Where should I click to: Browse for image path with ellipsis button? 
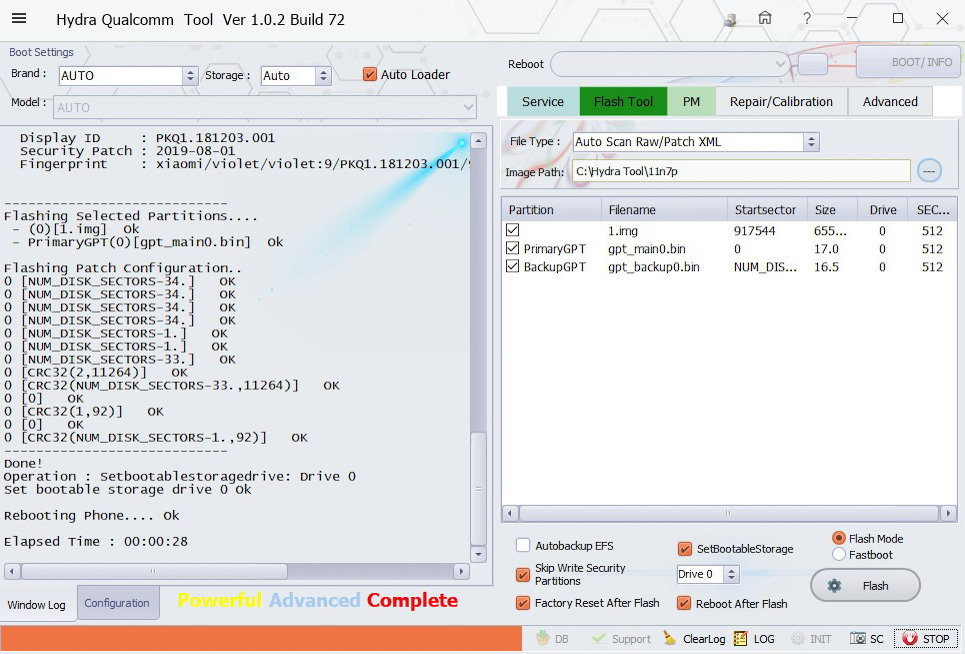tap(929, 170)
